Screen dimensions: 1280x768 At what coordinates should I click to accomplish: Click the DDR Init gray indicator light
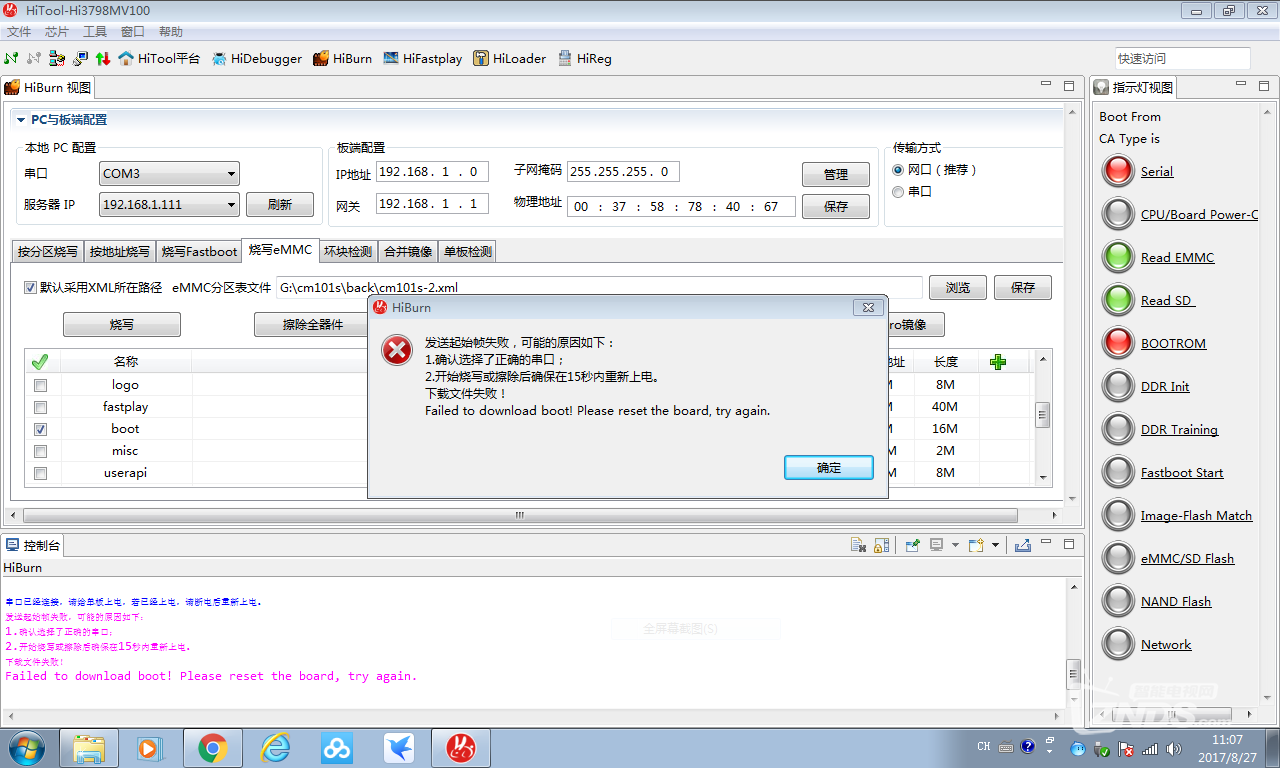1117,386
